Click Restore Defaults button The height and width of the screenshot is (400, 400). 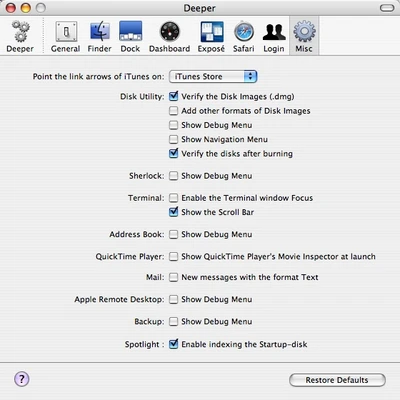[337, 380]
